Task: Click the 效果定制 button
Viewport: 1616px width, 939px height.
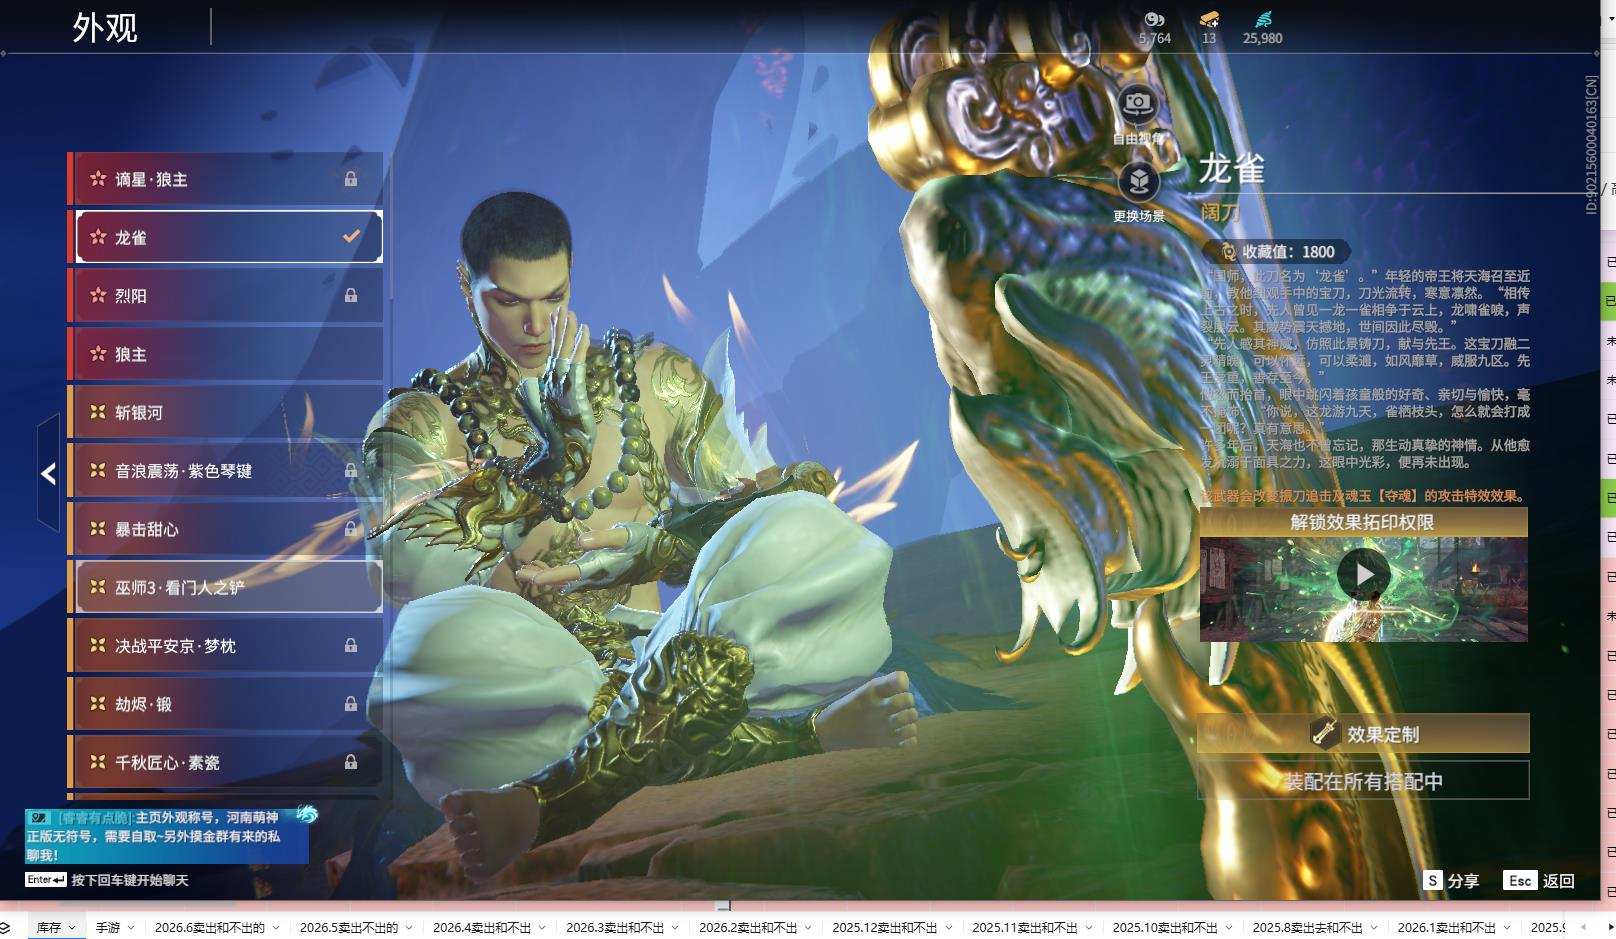Action: click(1363, 733)
